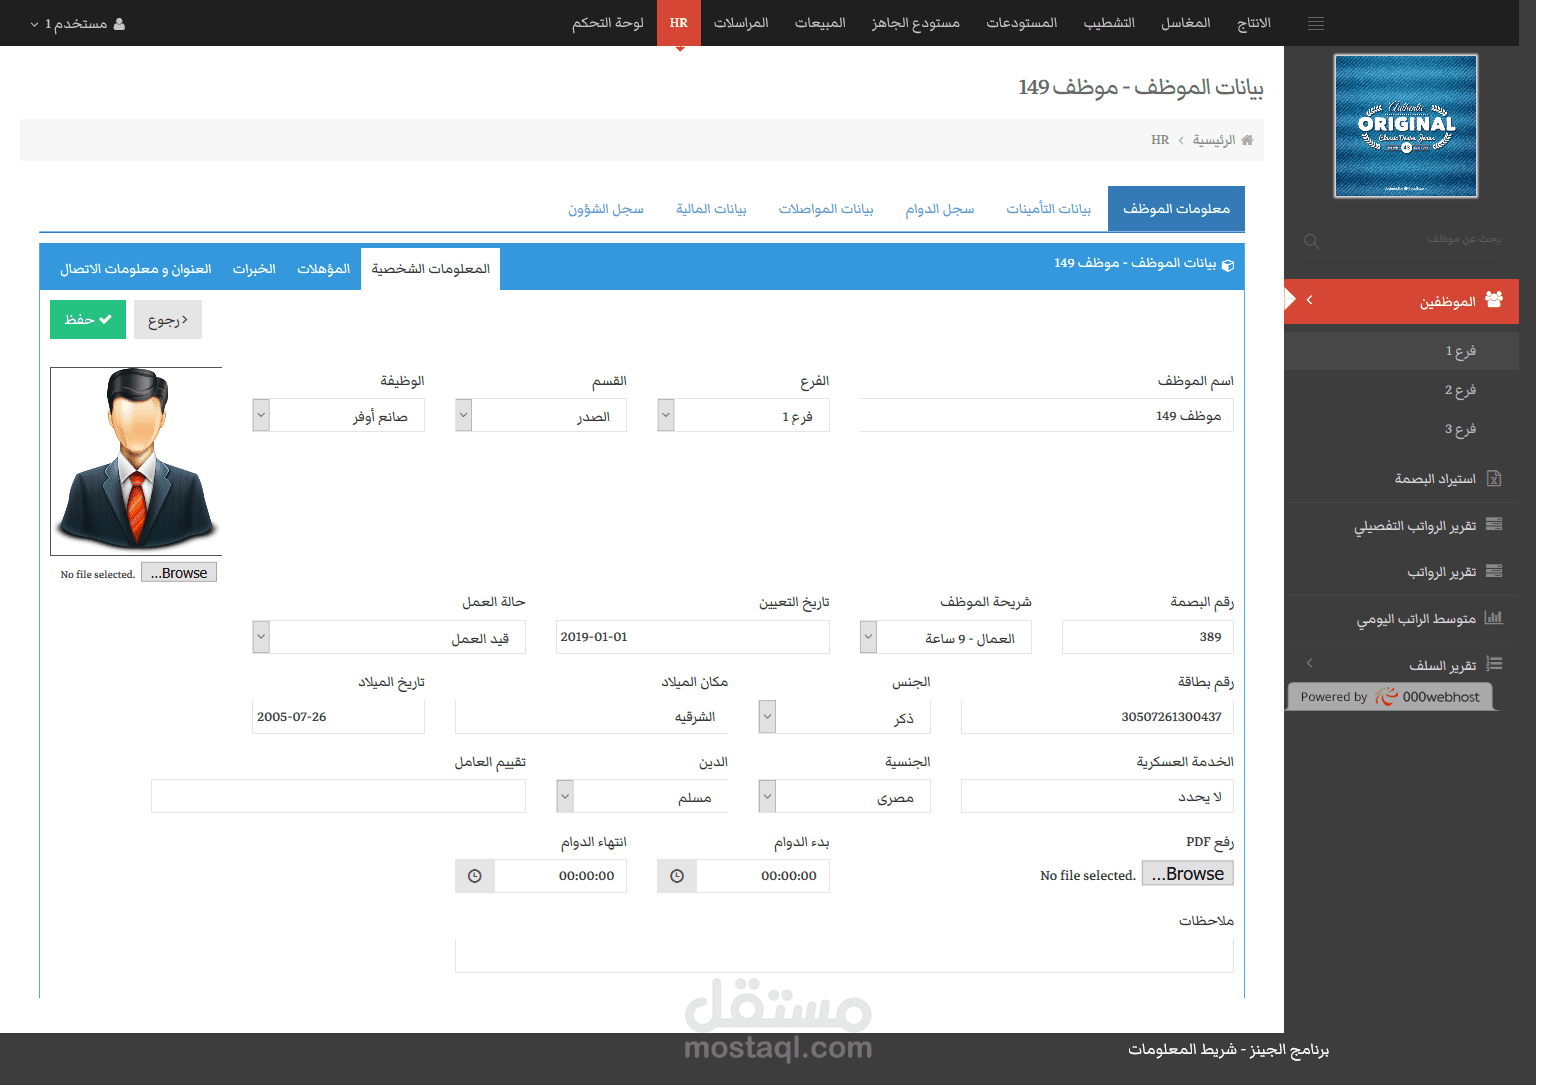Viewport: 1557px width, 1086px height.
Task: Open the الانتاج top menu
Action: pyautogui.click(x=1254, y=23)
